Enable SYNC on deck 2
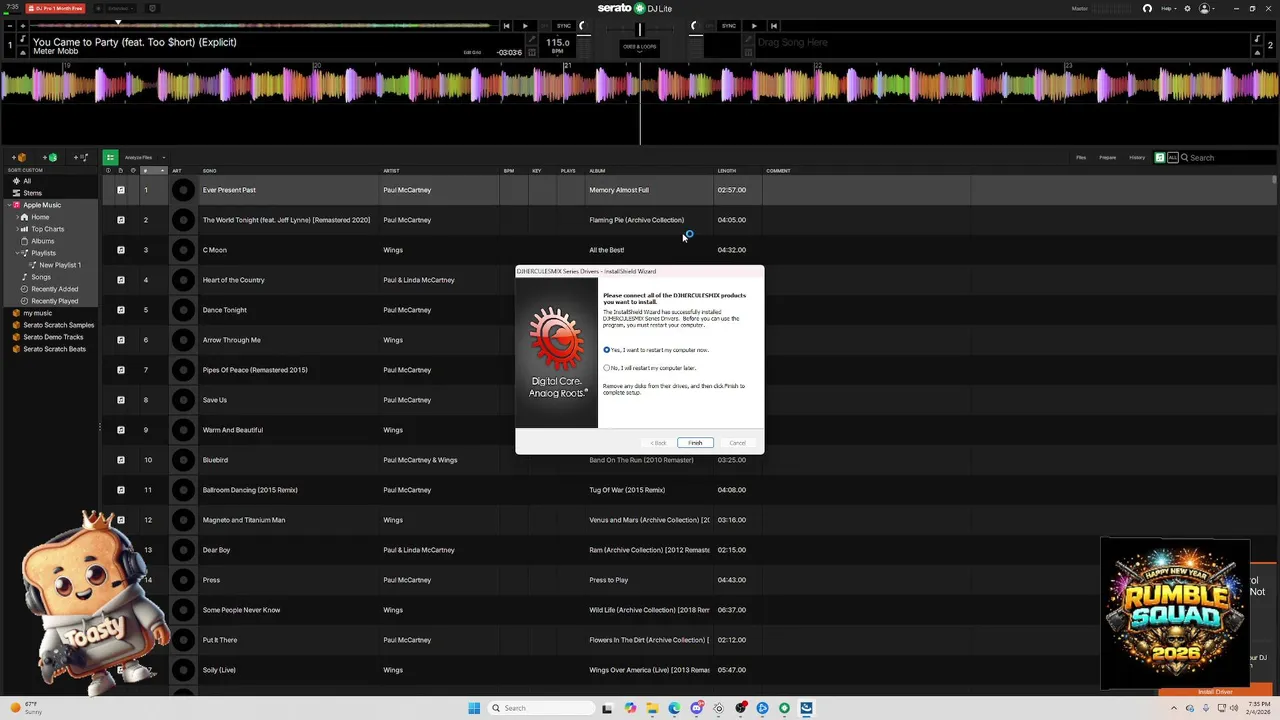The height and width of the screenshot is (720, 1280). point(729,26)
